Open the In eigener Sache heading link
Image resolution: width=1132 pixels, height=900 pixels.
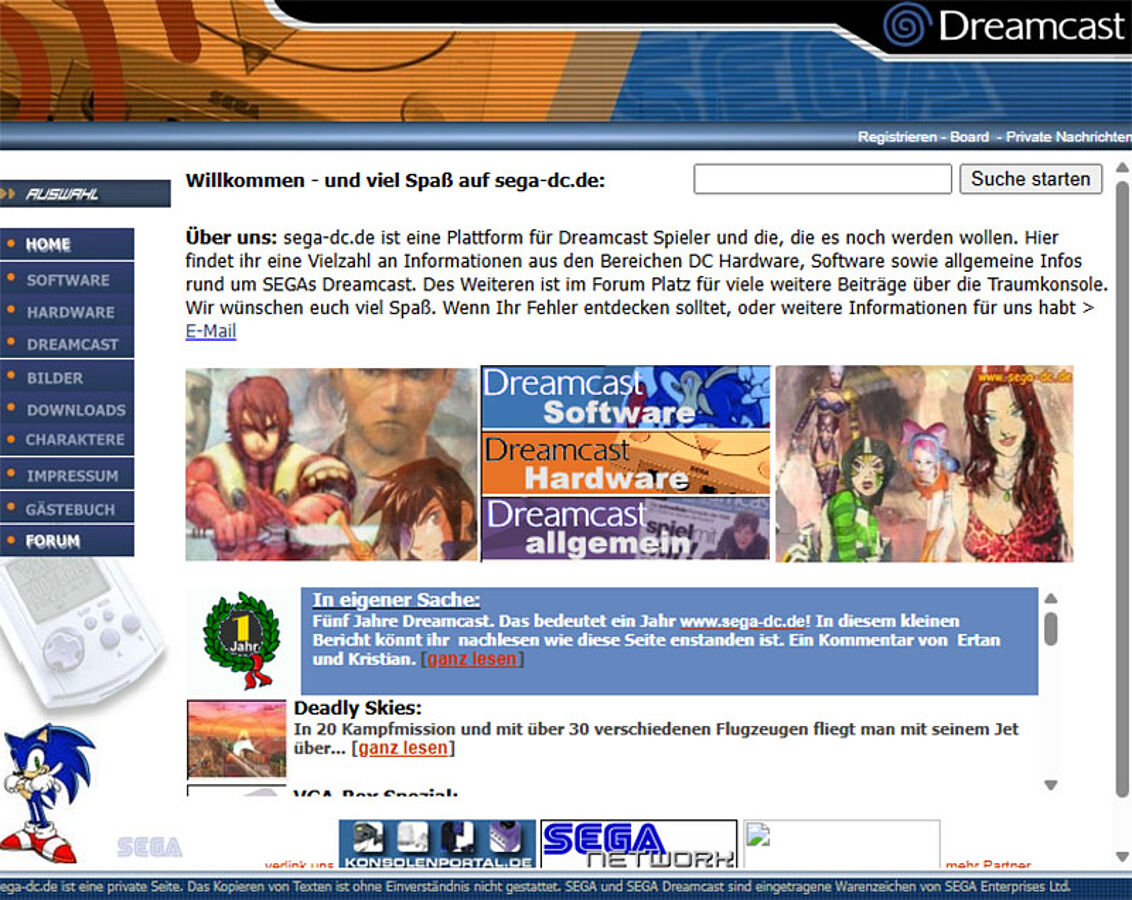coord(396,600)
